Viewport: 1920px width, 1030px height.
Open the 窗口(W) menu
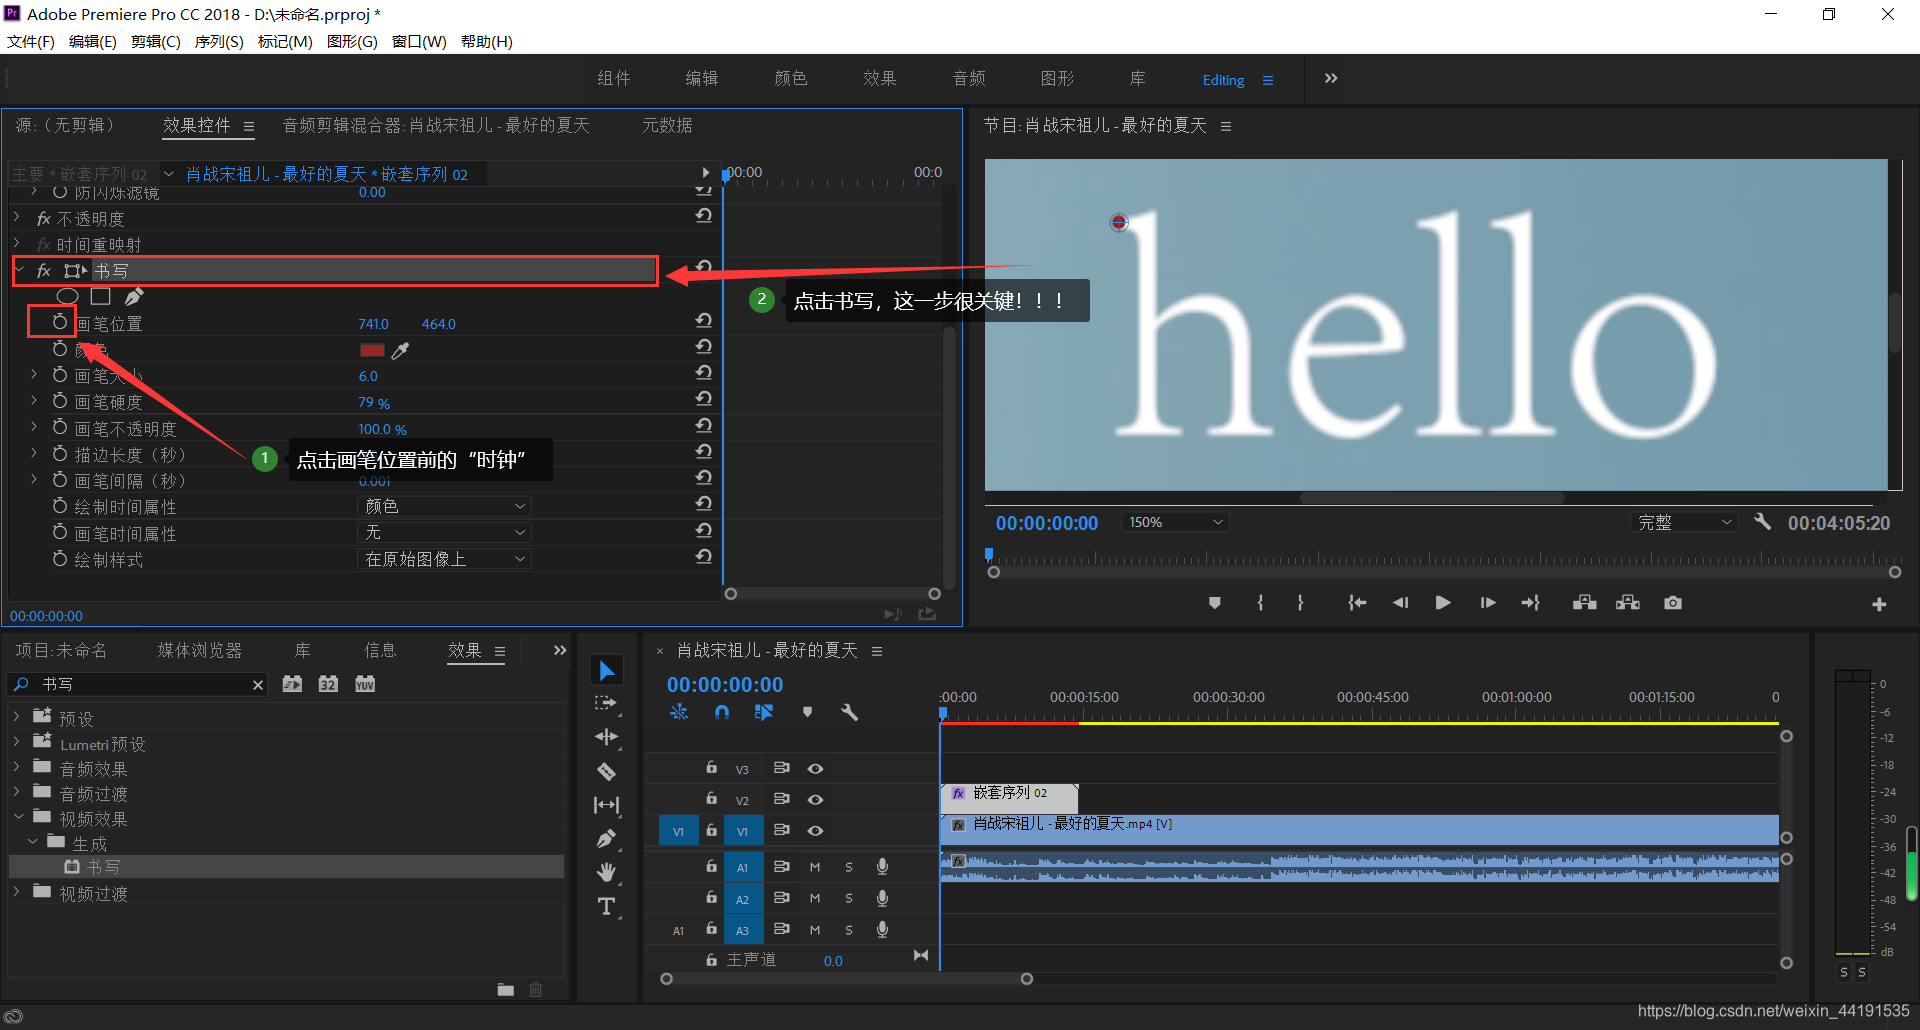point(419,41)
